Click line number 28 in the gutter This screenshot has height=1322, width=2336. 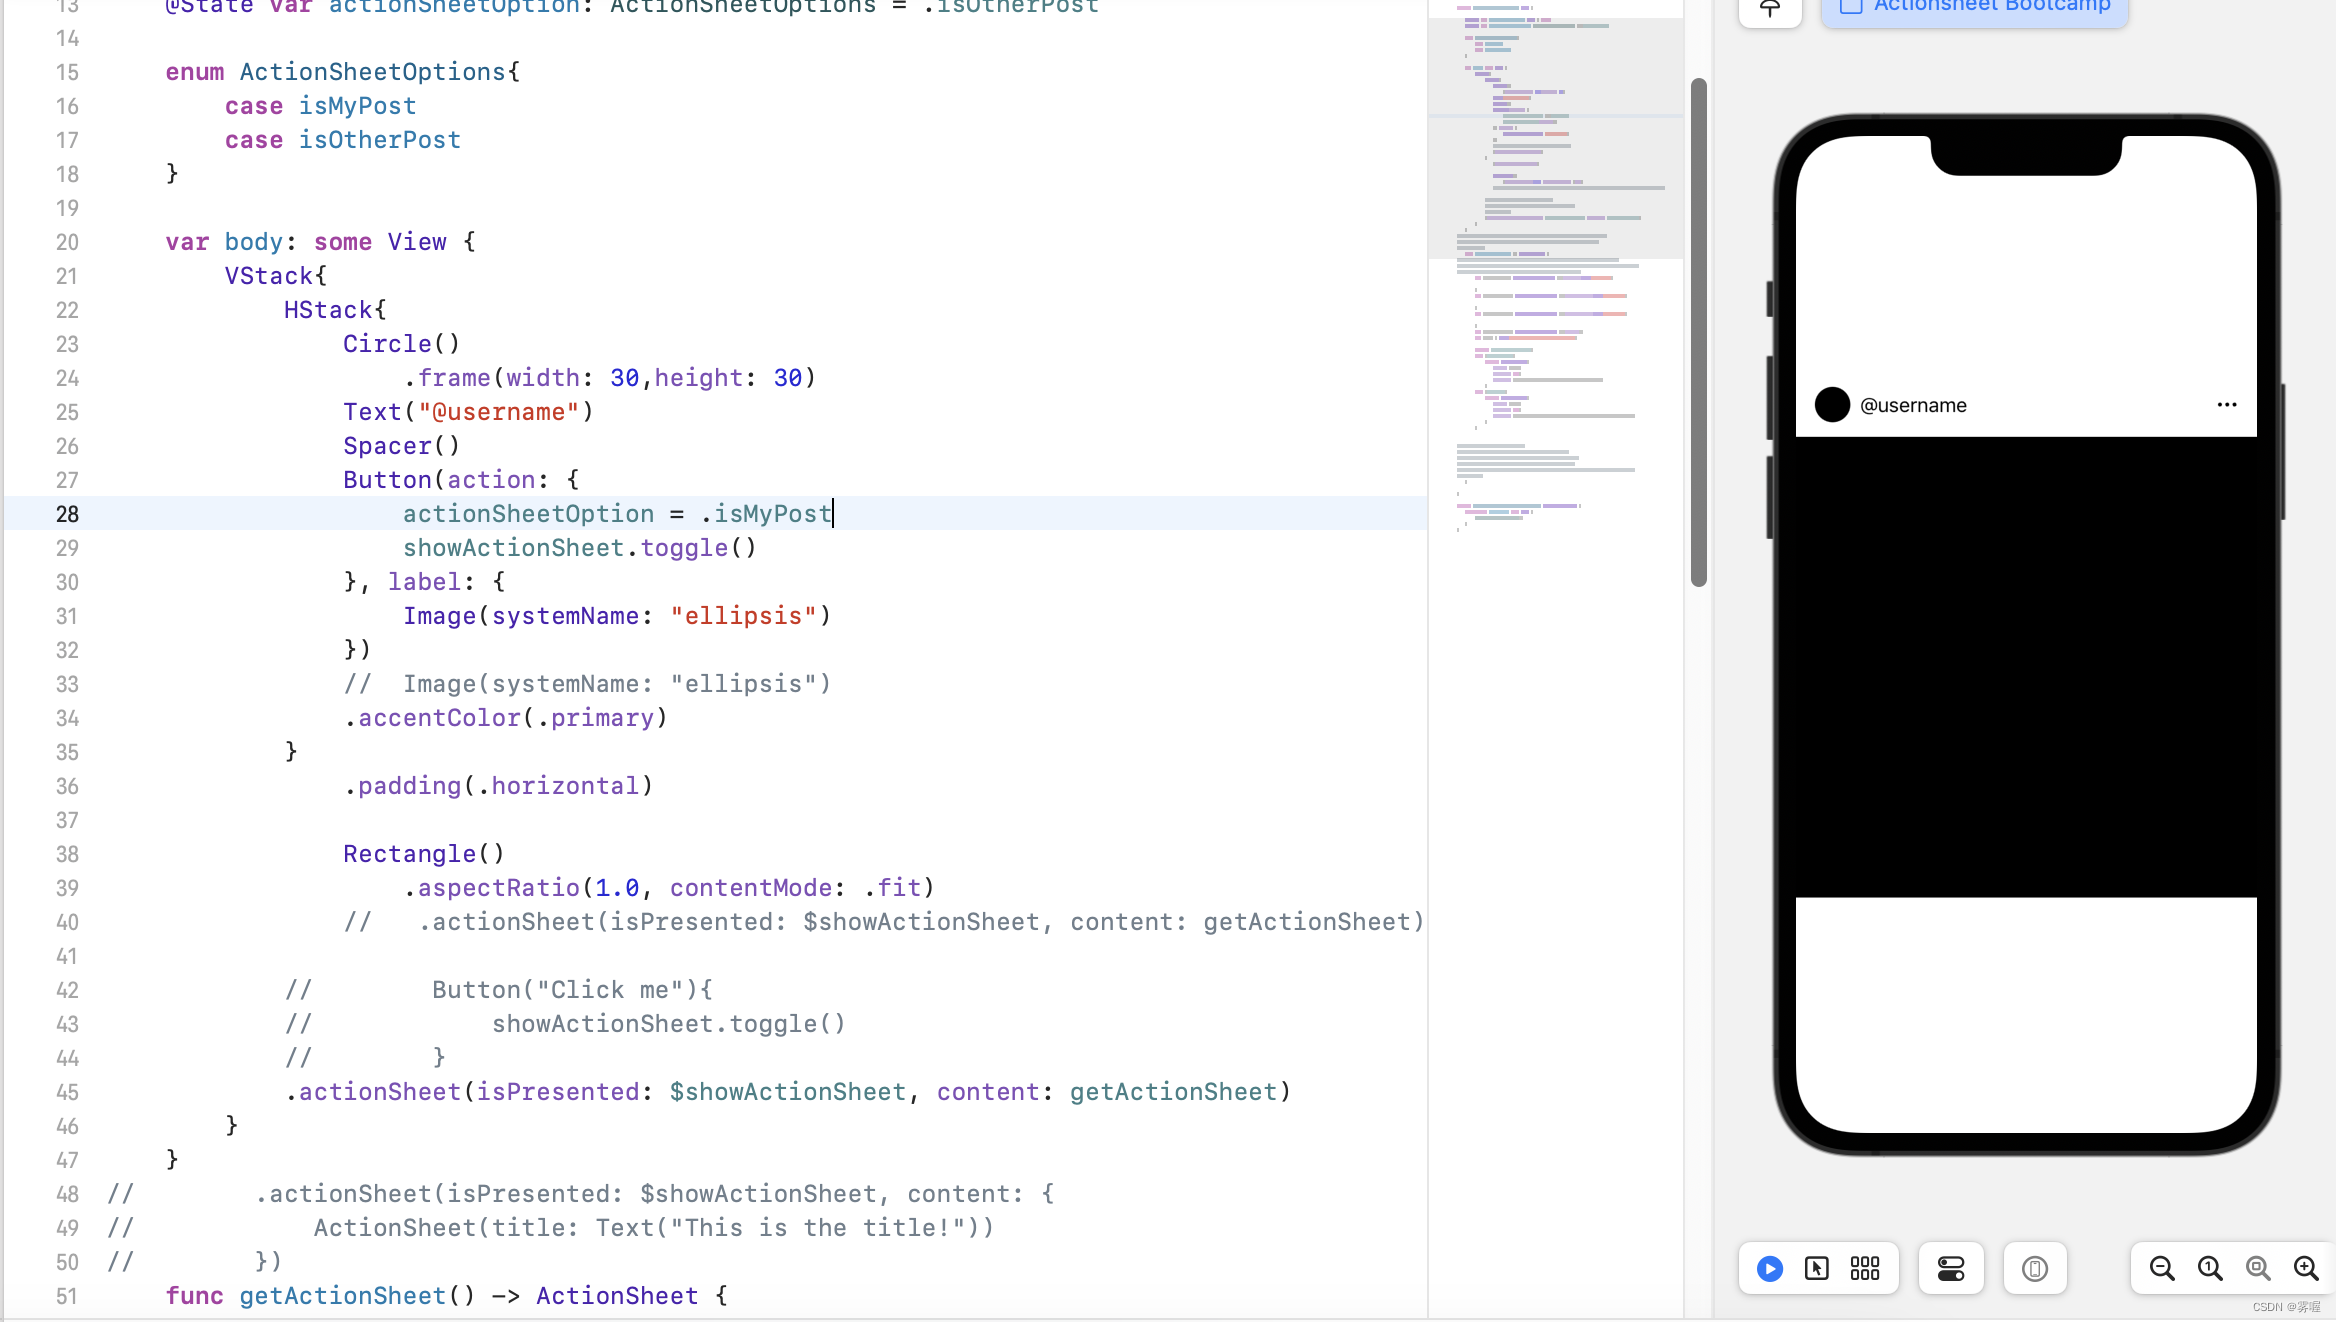click(x=67, y=514)
